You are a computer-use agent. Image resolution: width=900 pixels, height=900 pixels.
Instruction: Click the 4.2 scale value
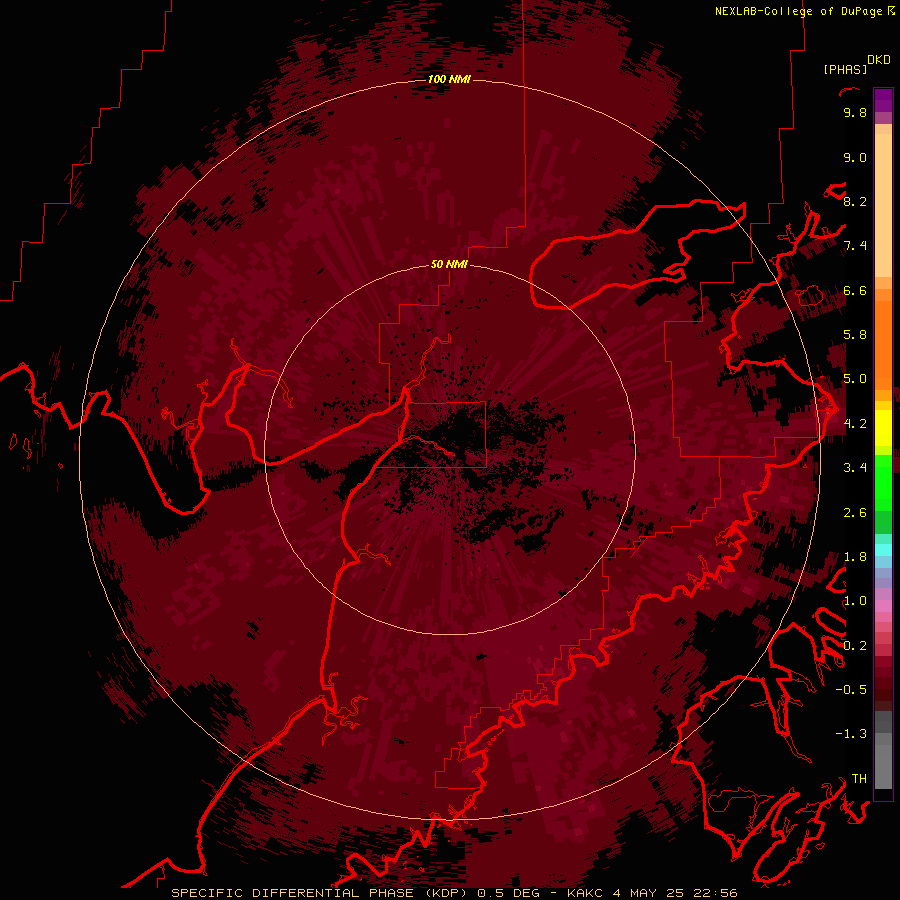(x=855, y=424)
